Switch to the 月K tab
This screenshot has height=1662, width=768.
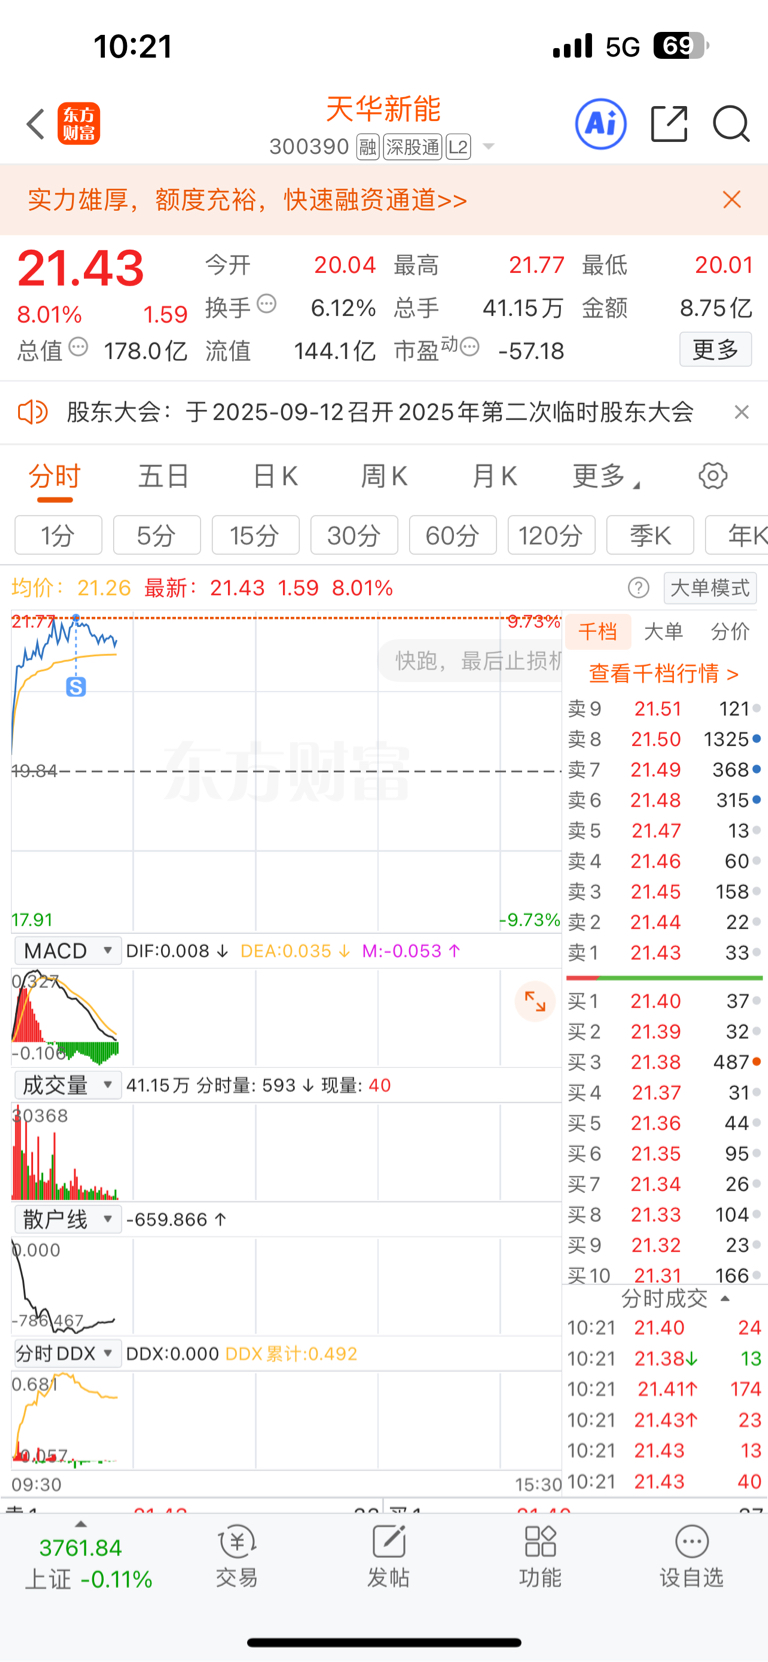[494, 476]
